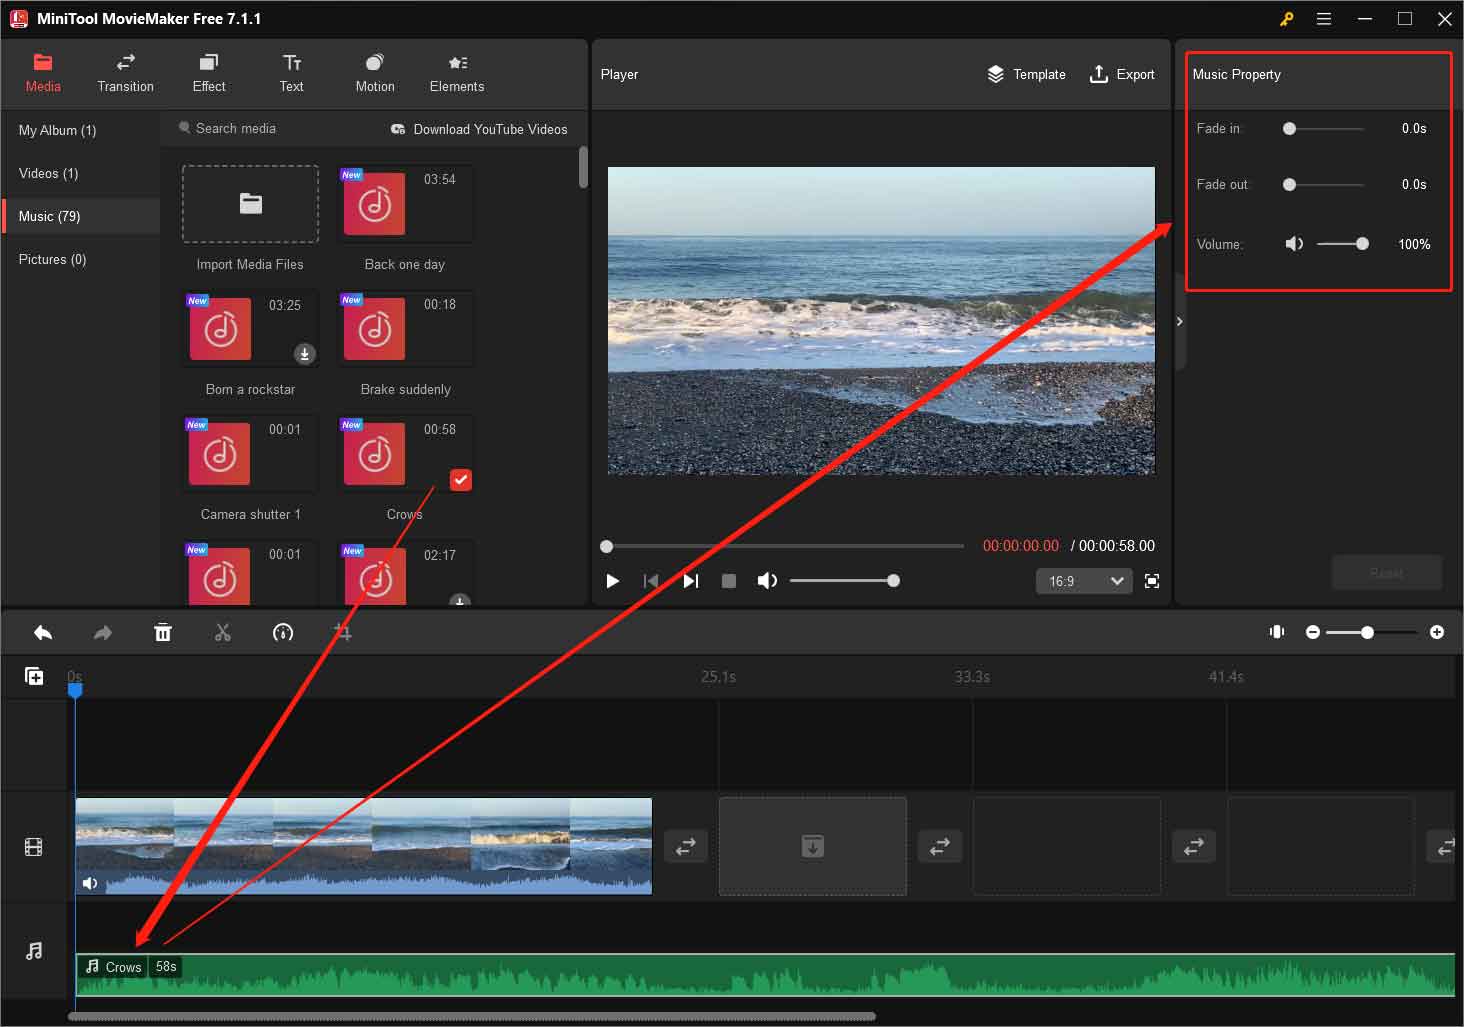This screenshot has width=1464, height=1027.
Task: Open the 16:9 aspect ratio dropdown
Action: pyautogui.click(x=1084, y=581)
